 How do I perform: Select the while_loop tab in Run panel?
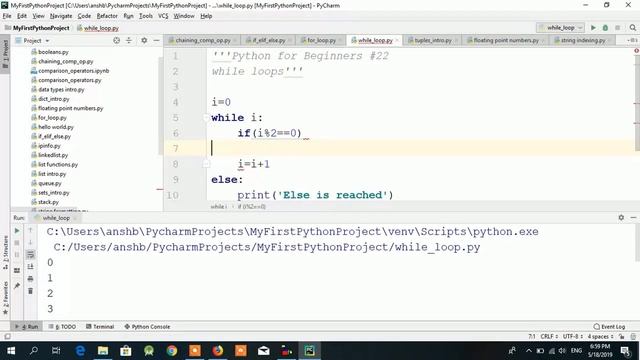(x=56, y=218)
